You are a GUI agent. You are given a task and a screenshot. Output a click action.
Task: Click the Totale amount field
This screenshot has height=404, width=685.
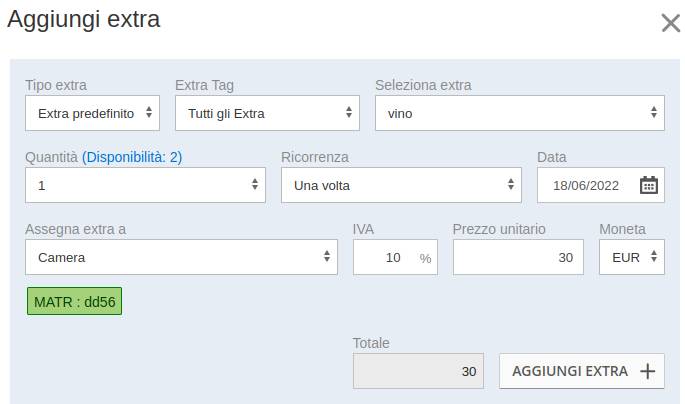(418, 371)
